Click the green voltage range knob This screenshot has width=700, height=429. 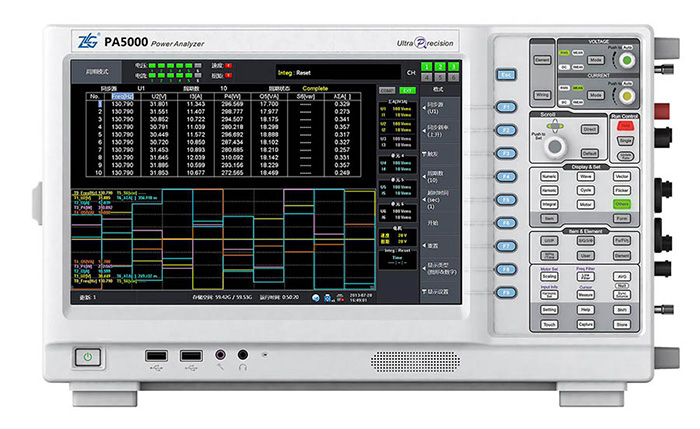click(627, 60)
